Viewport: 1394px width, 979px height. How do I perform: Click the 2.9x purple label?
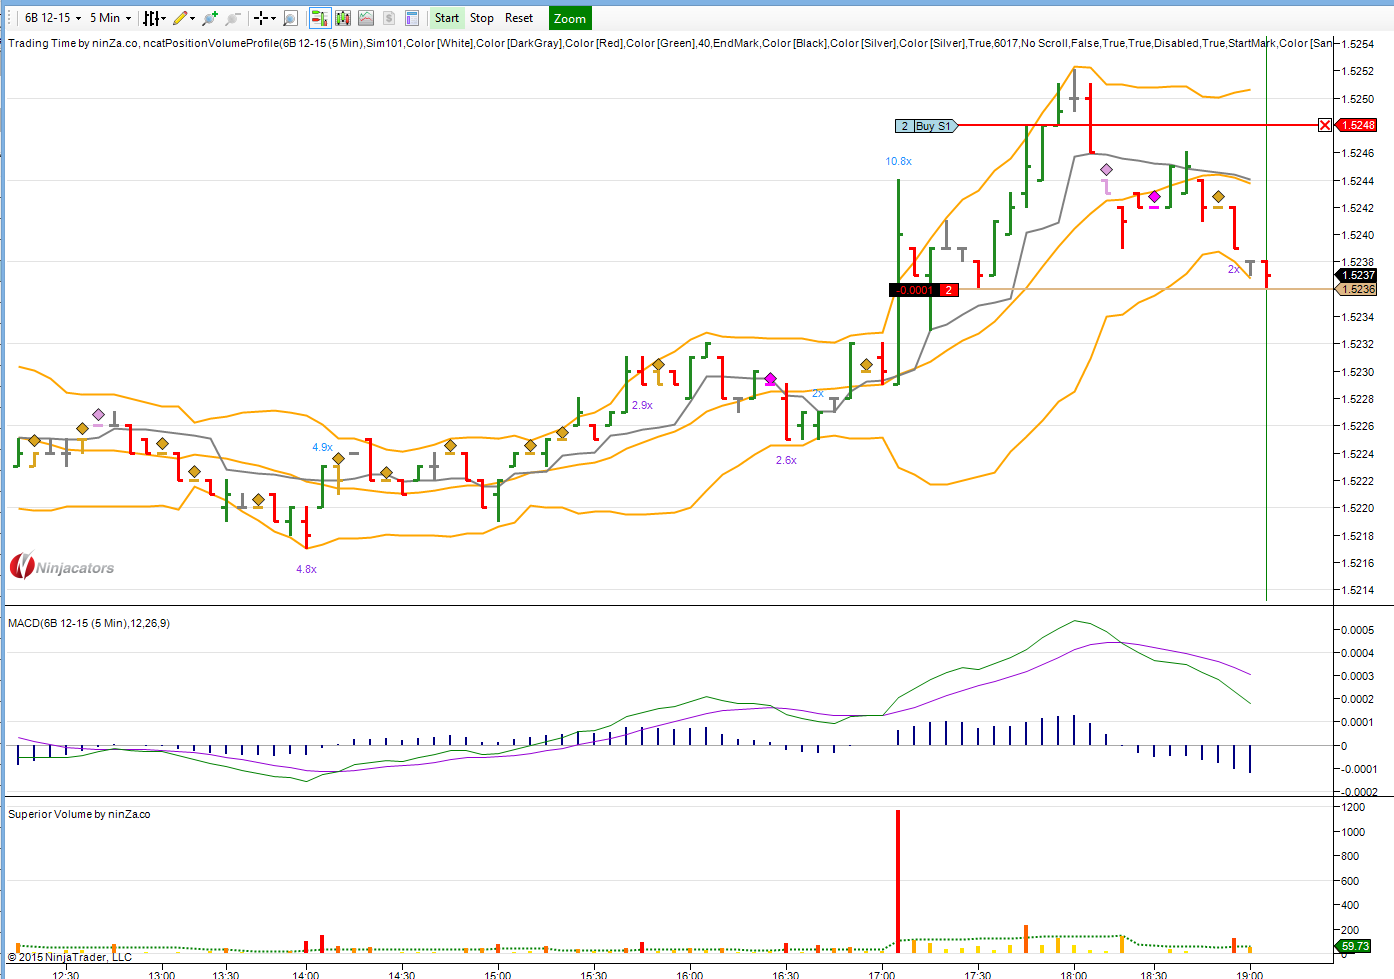[x=642, y=405]
